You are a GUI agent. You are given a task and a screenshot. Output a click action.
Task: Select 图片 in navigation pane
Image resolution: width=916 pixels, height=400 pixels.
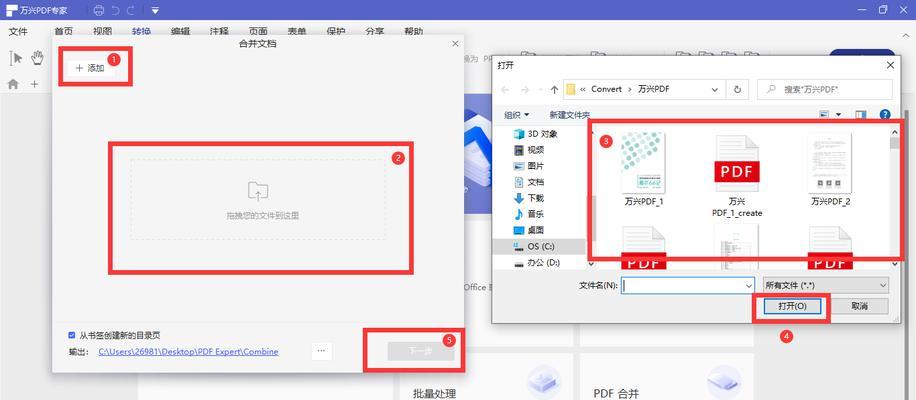(529, 166)
